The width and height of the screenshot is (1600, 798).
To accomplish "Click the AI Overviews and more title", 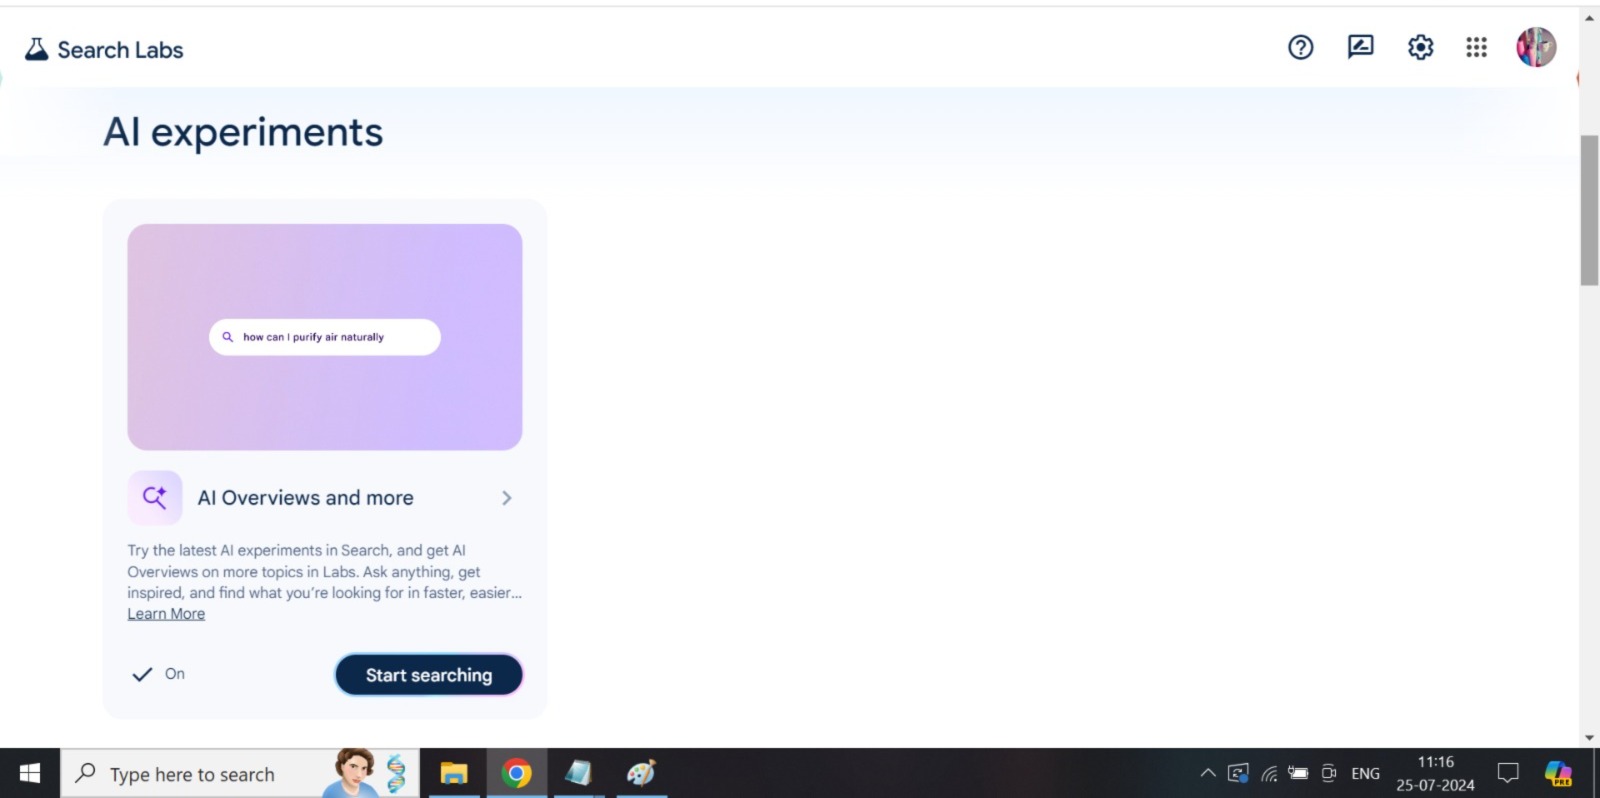I will [x=305, y=498].
